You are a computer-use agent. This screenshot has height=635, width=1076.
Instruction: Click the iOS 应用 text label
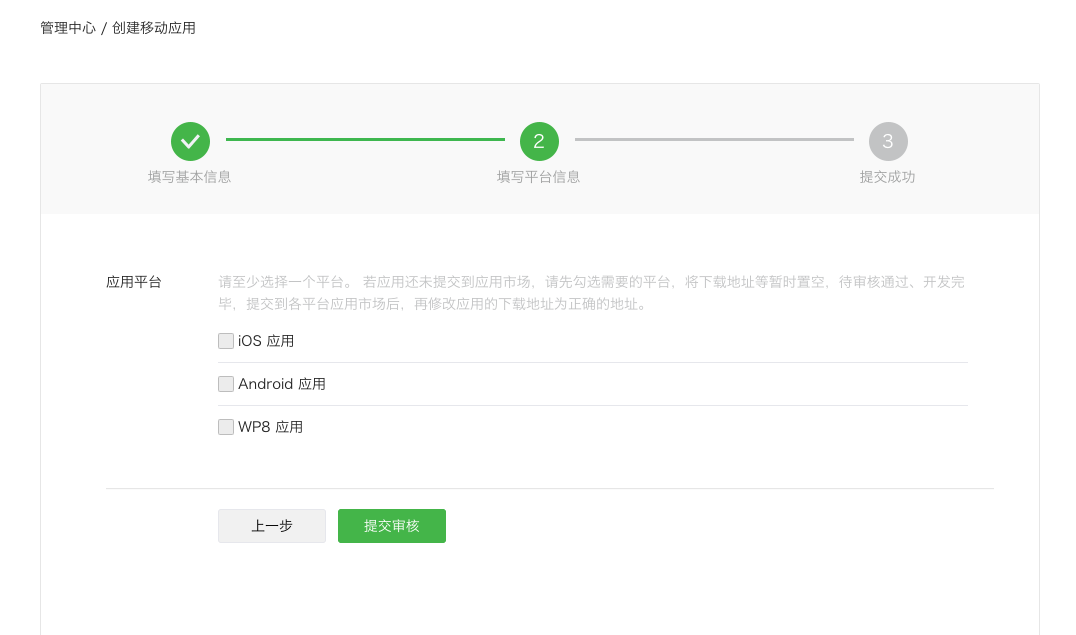pyautogui.click(x=266, y=340)
